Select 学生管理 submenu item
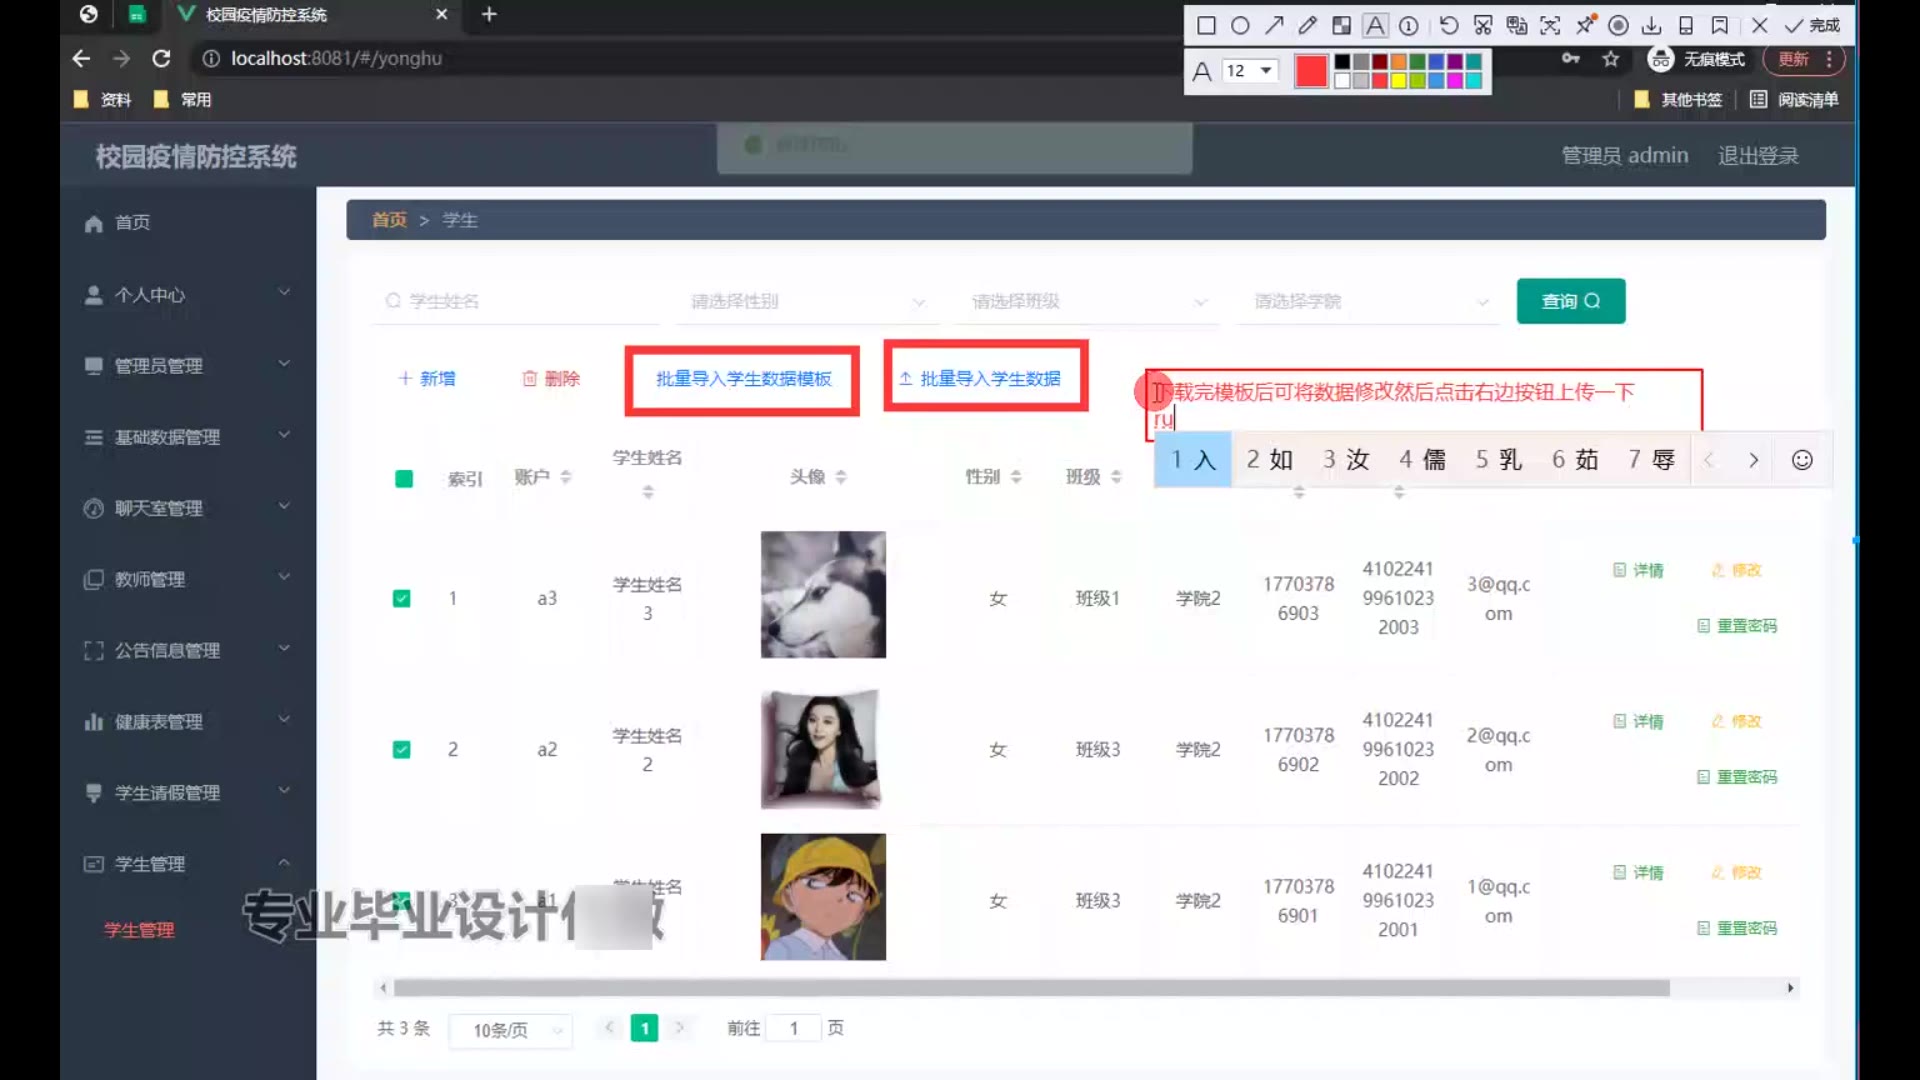The image size is (1920, 1080). pos(139,930)
